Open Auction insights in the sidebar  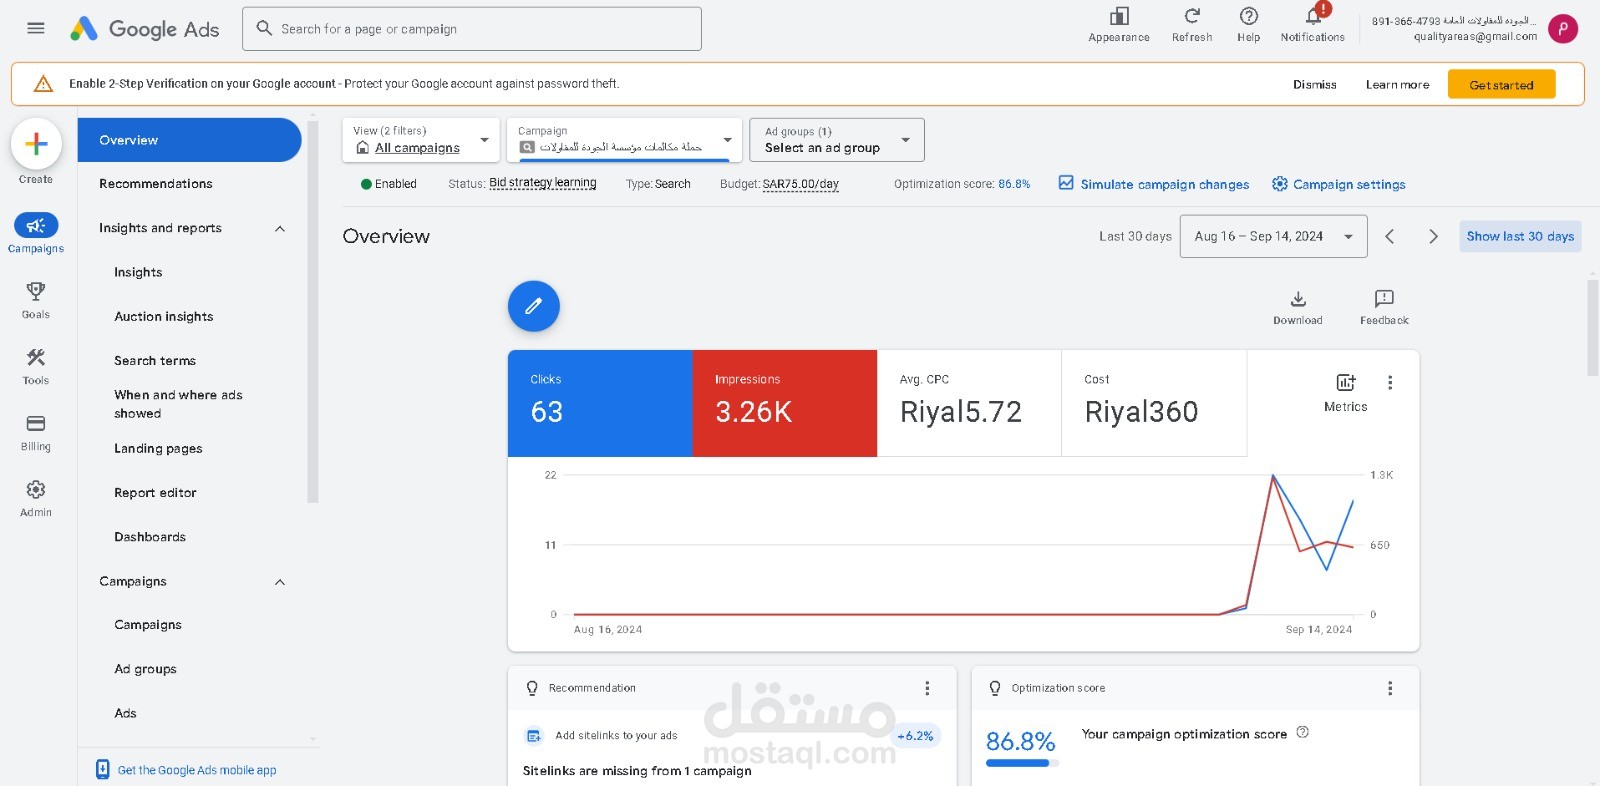pyautogui.click(x=164, y=317)
